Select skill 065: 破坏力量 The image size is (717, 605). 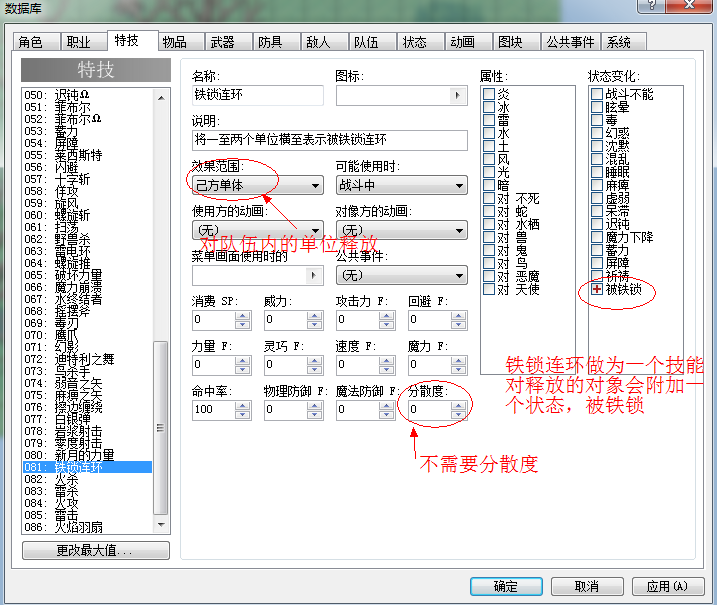tap(87, 275)
